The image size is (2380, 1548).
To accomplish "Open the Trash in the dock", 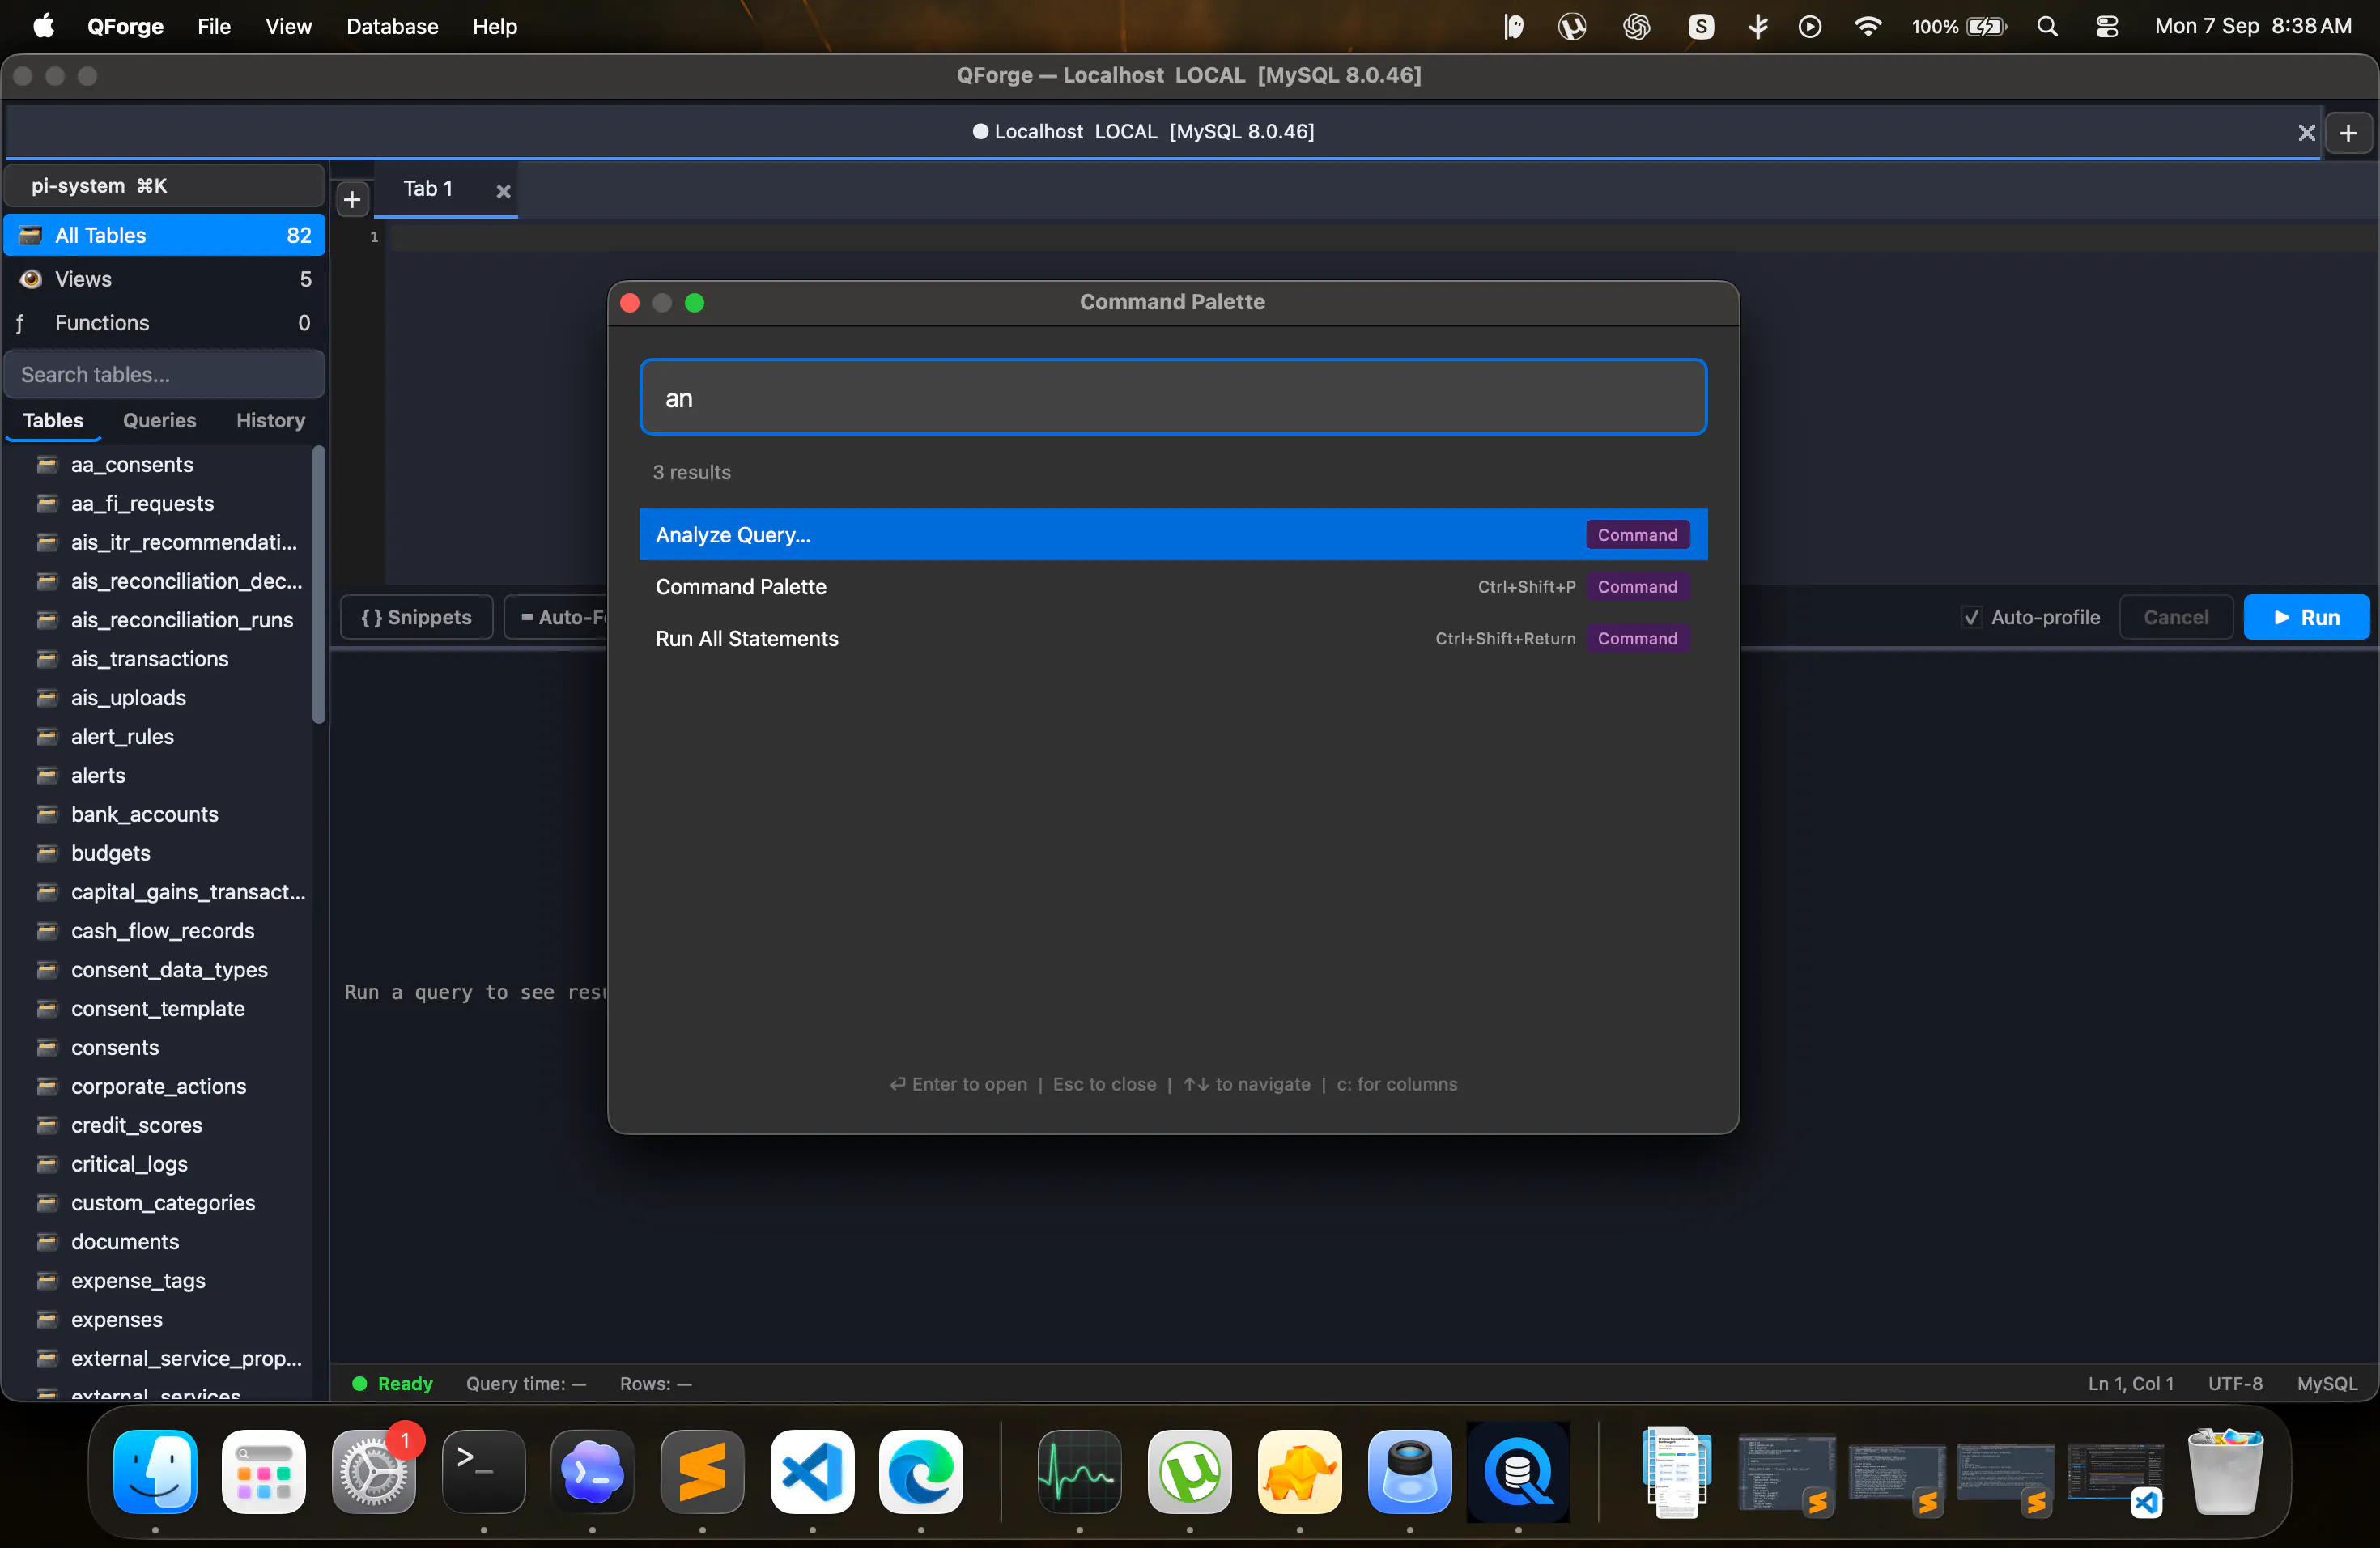I will [2225, 1471].
